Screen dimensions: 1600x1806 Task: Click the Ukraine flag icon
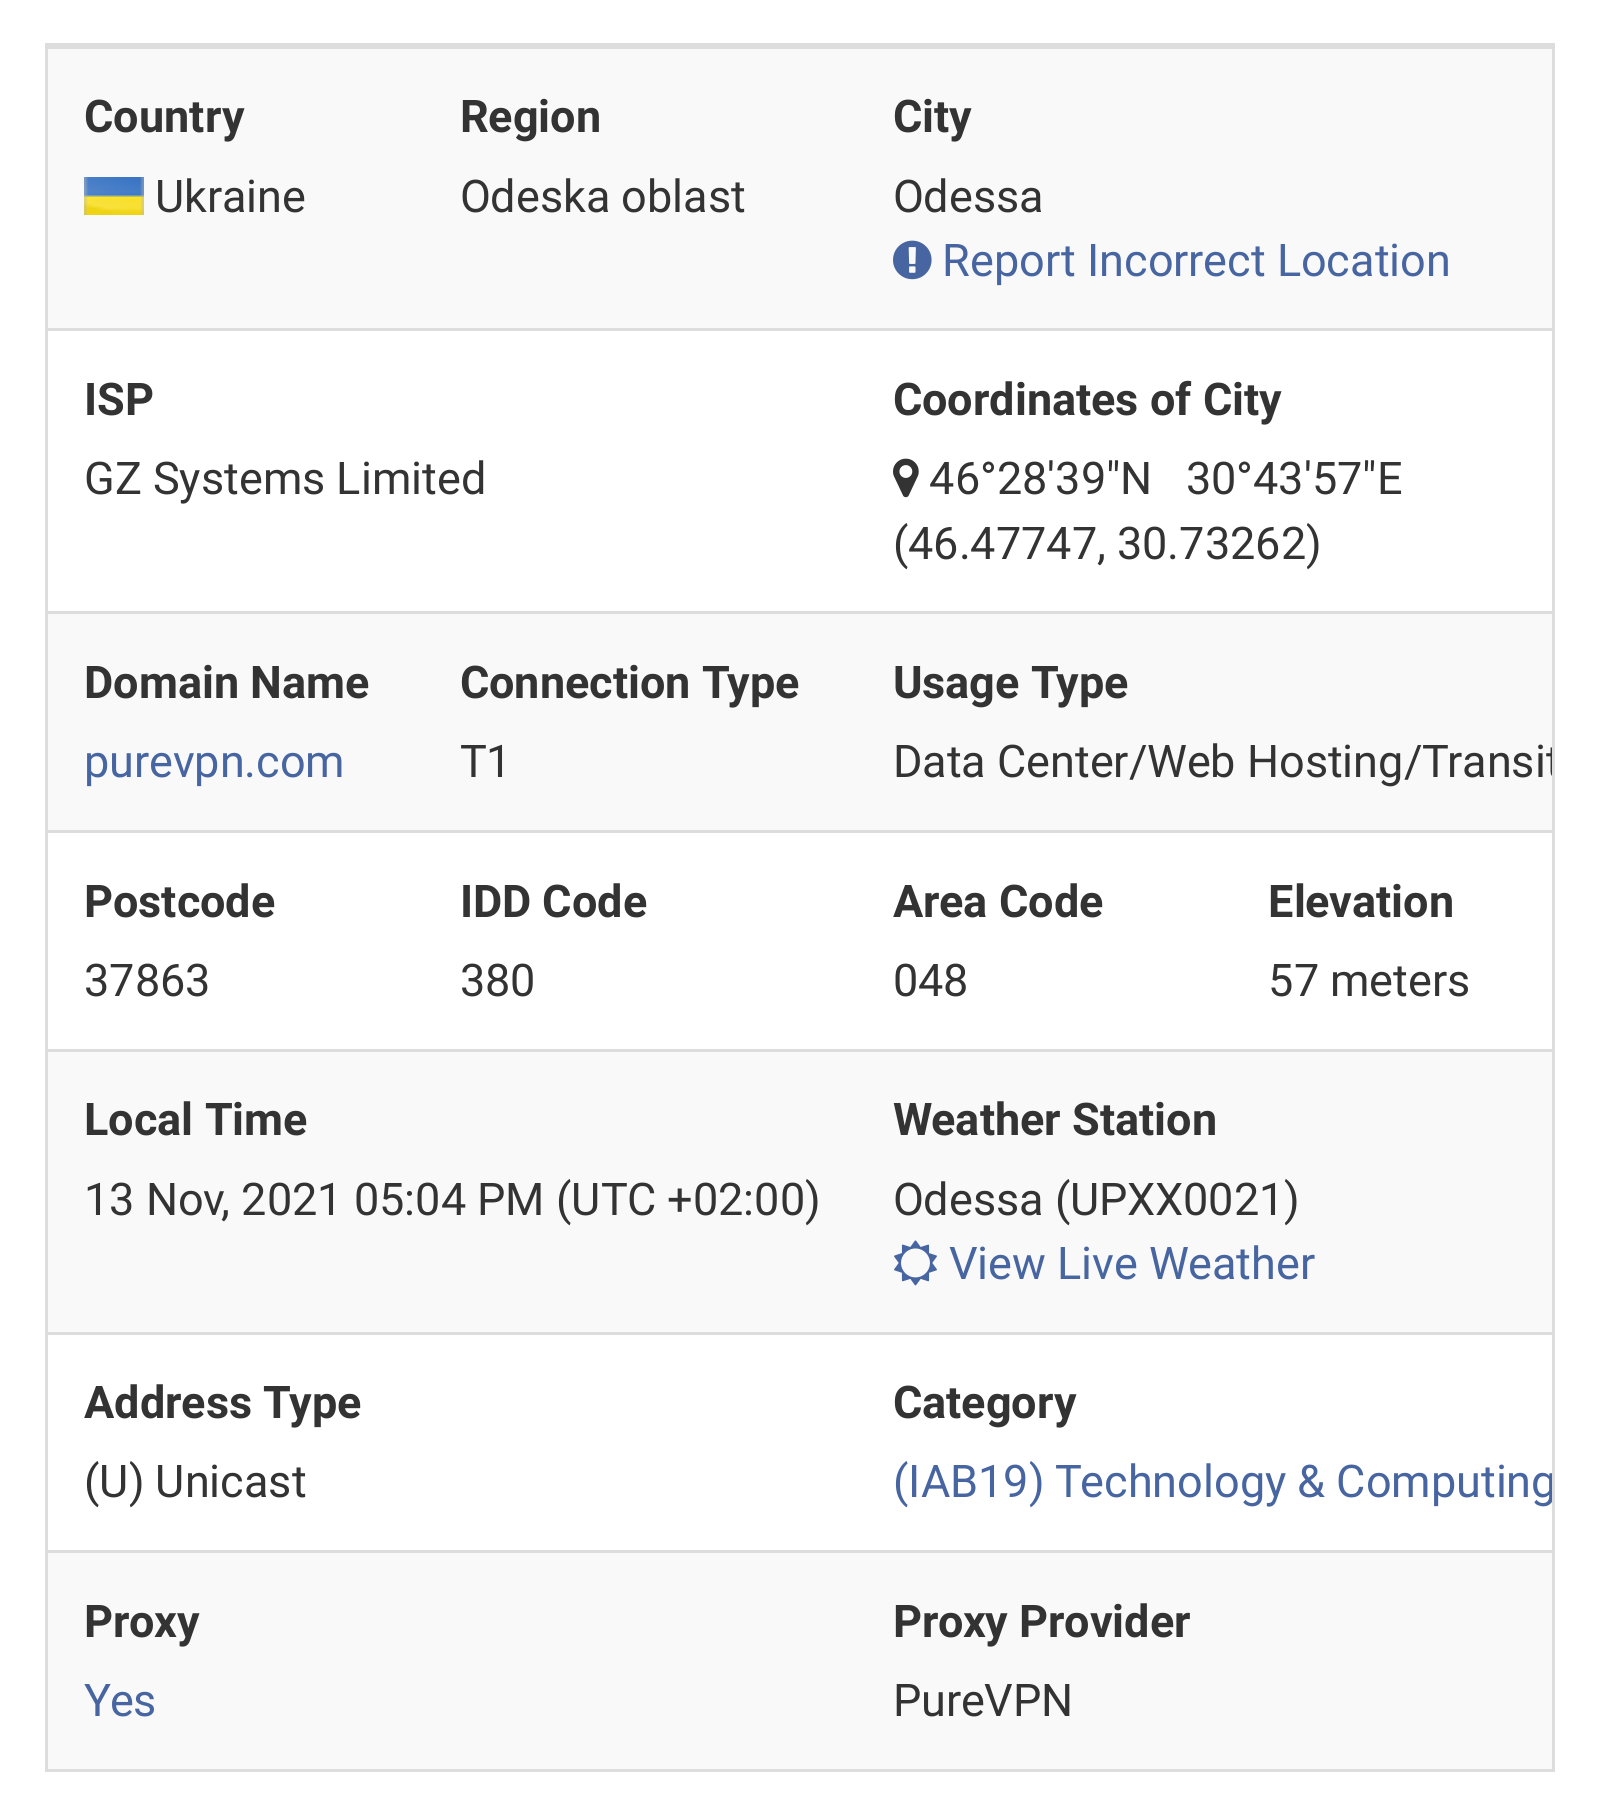click(x=114, y=197)
